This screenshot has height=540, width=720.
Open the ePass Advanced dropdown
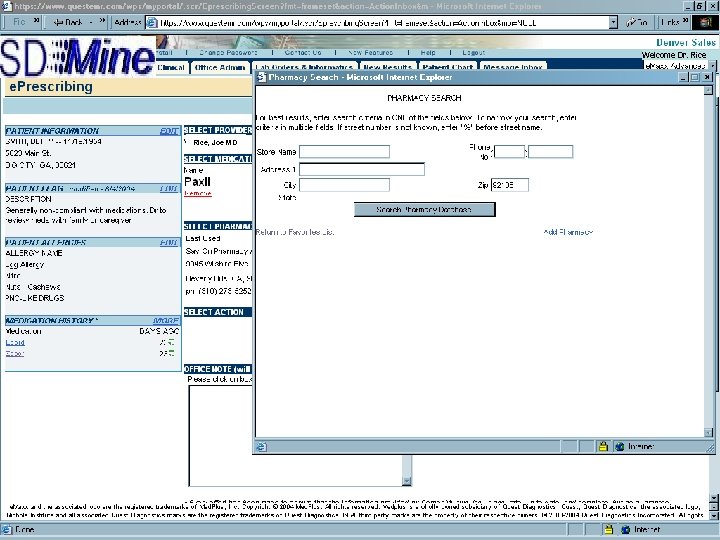coord(712,66)
